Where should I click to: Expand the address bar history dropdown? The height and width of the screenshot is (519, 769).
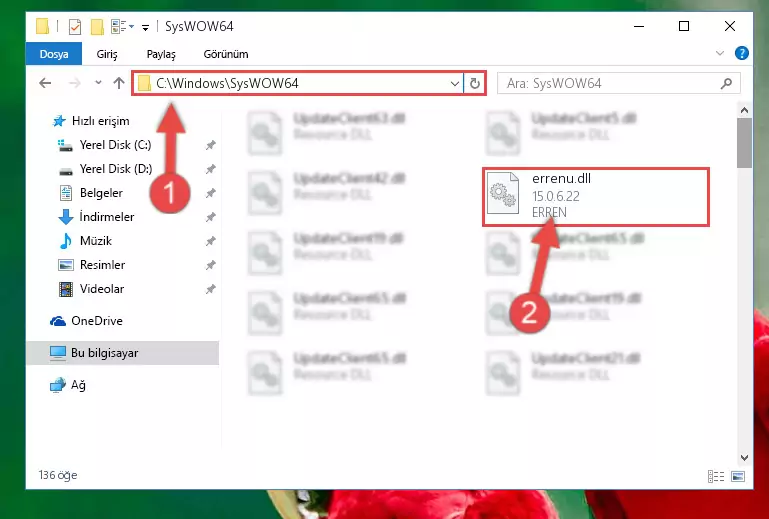tap(454, 83)
